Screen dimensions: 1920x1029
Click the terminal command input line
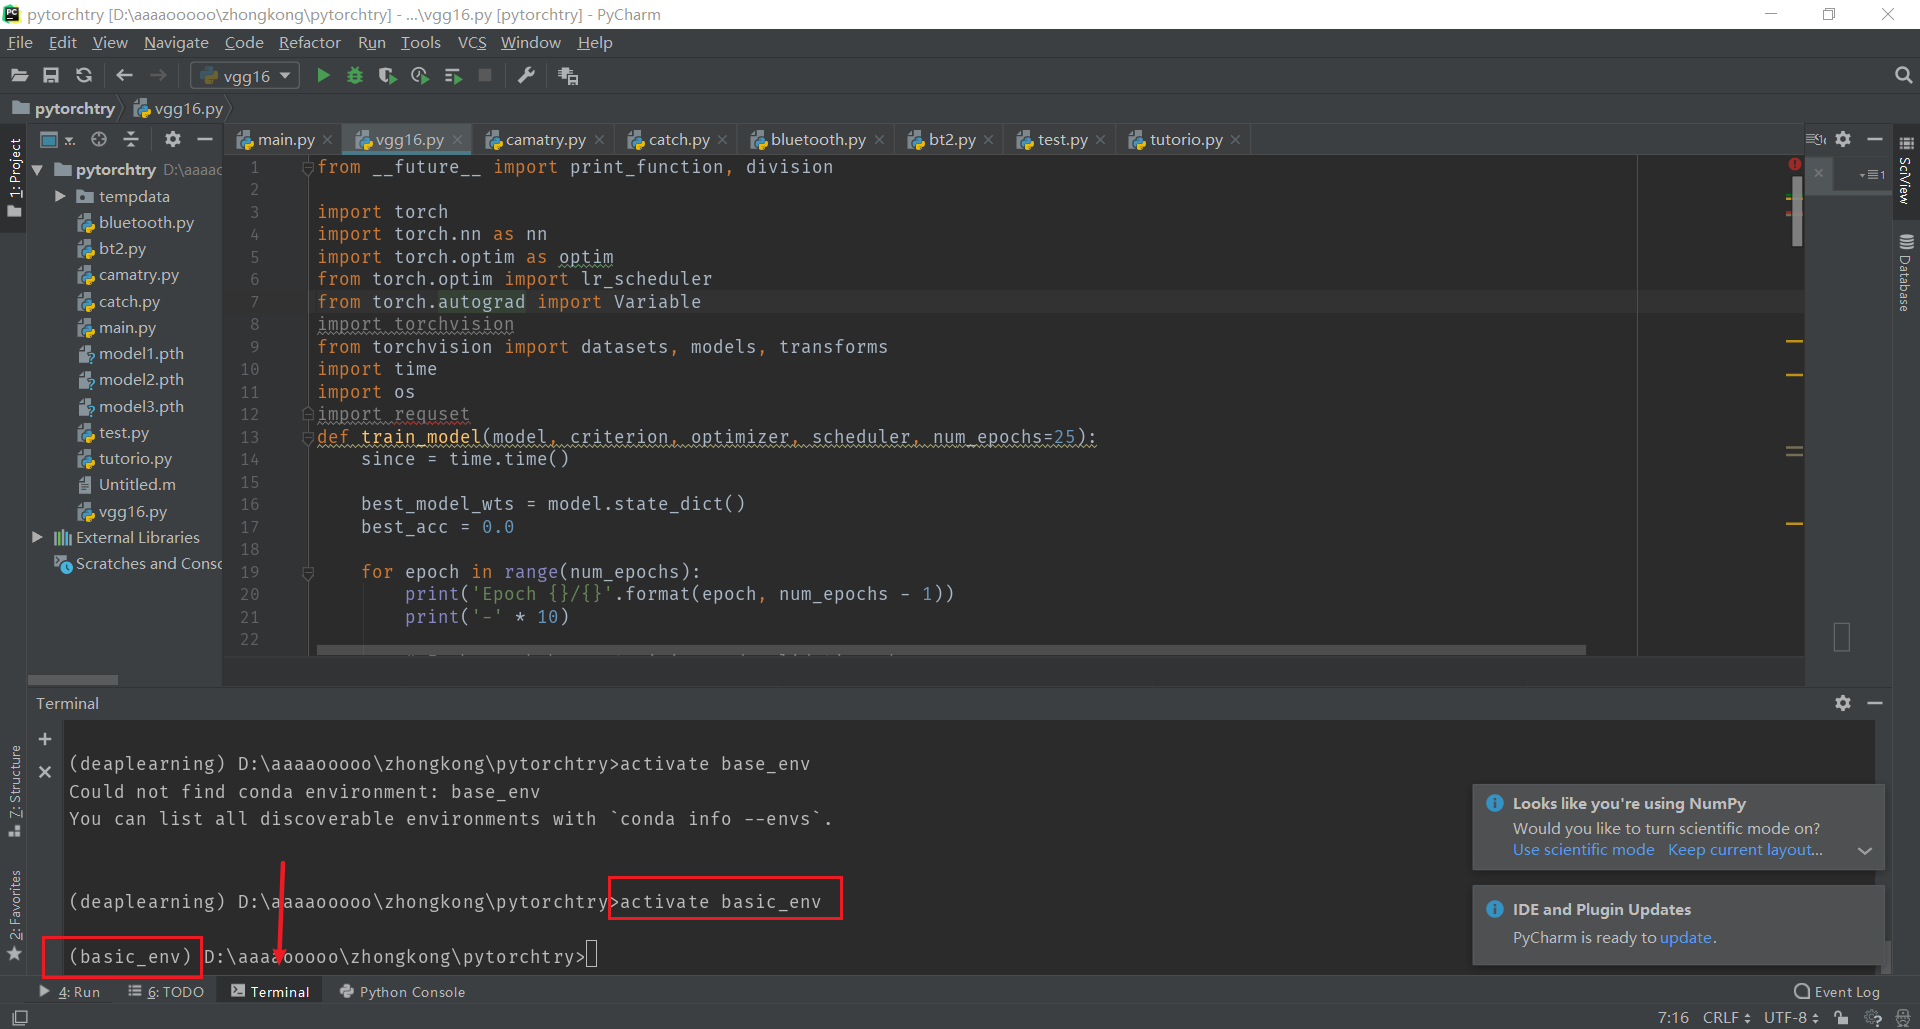[592, 956]
